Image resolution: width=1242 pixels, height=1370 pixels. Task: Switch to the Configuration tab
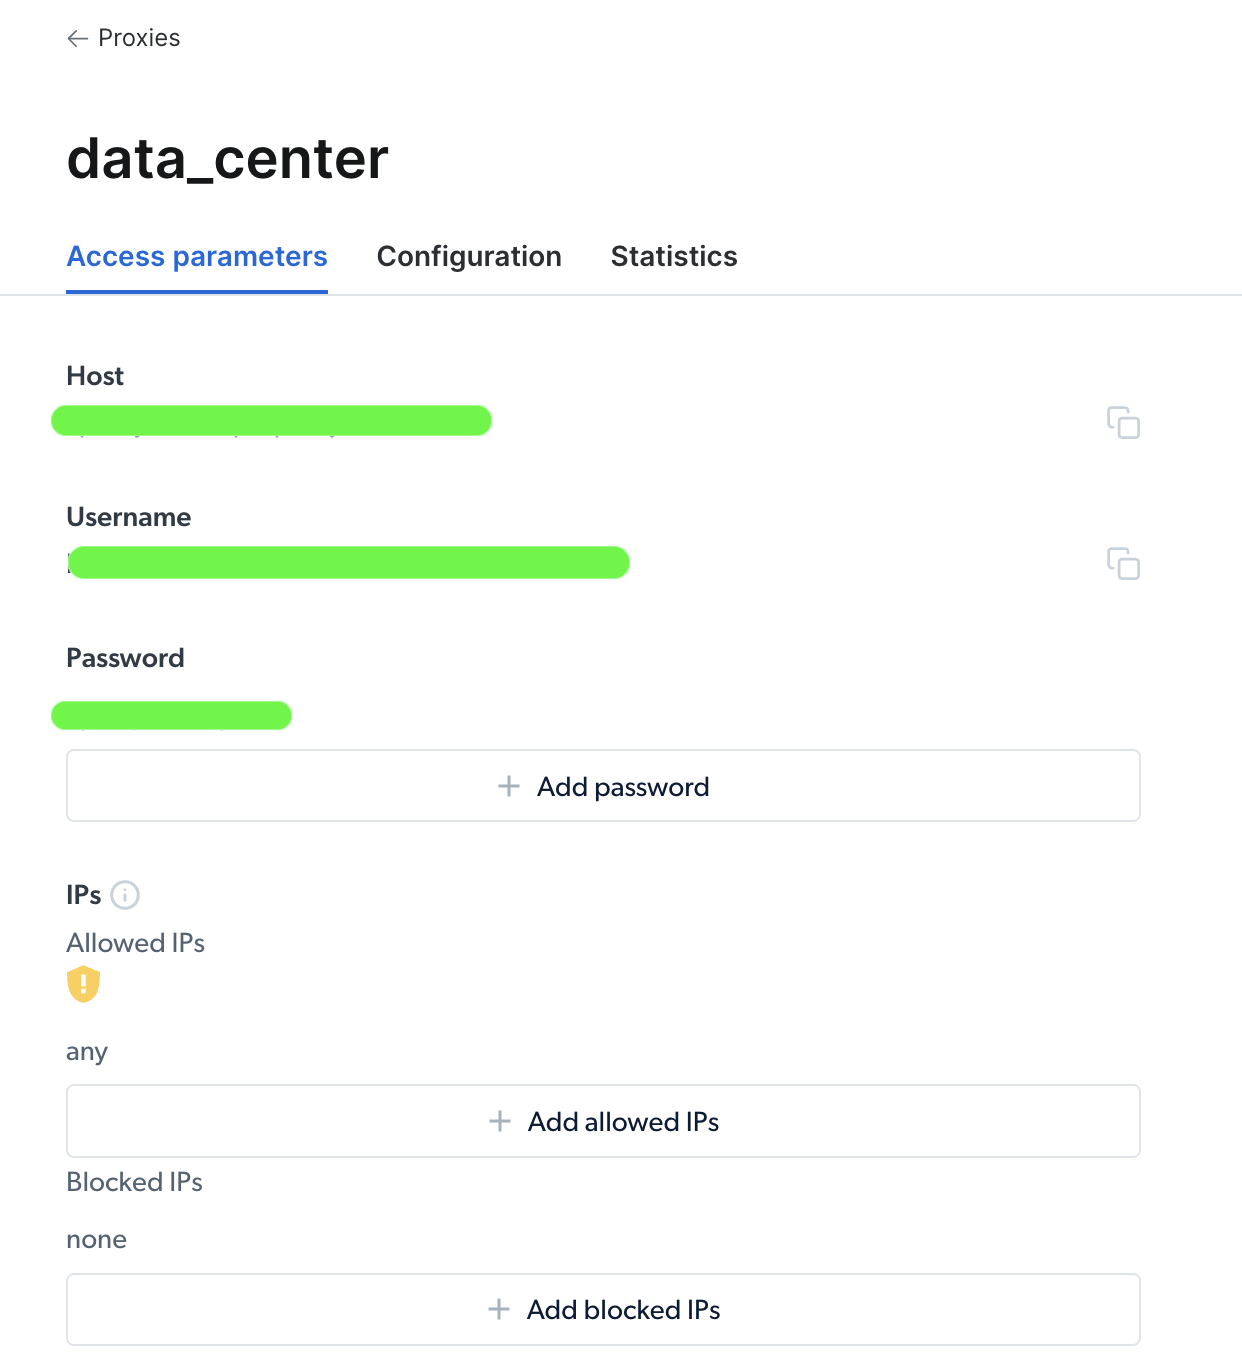pyautogui.click(x=469, y=257)
